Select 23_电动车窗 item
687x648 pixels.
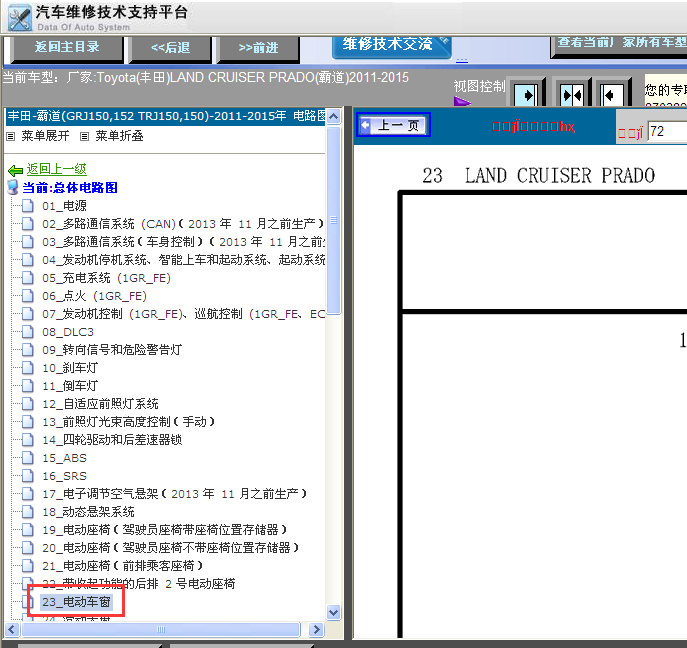76,602
